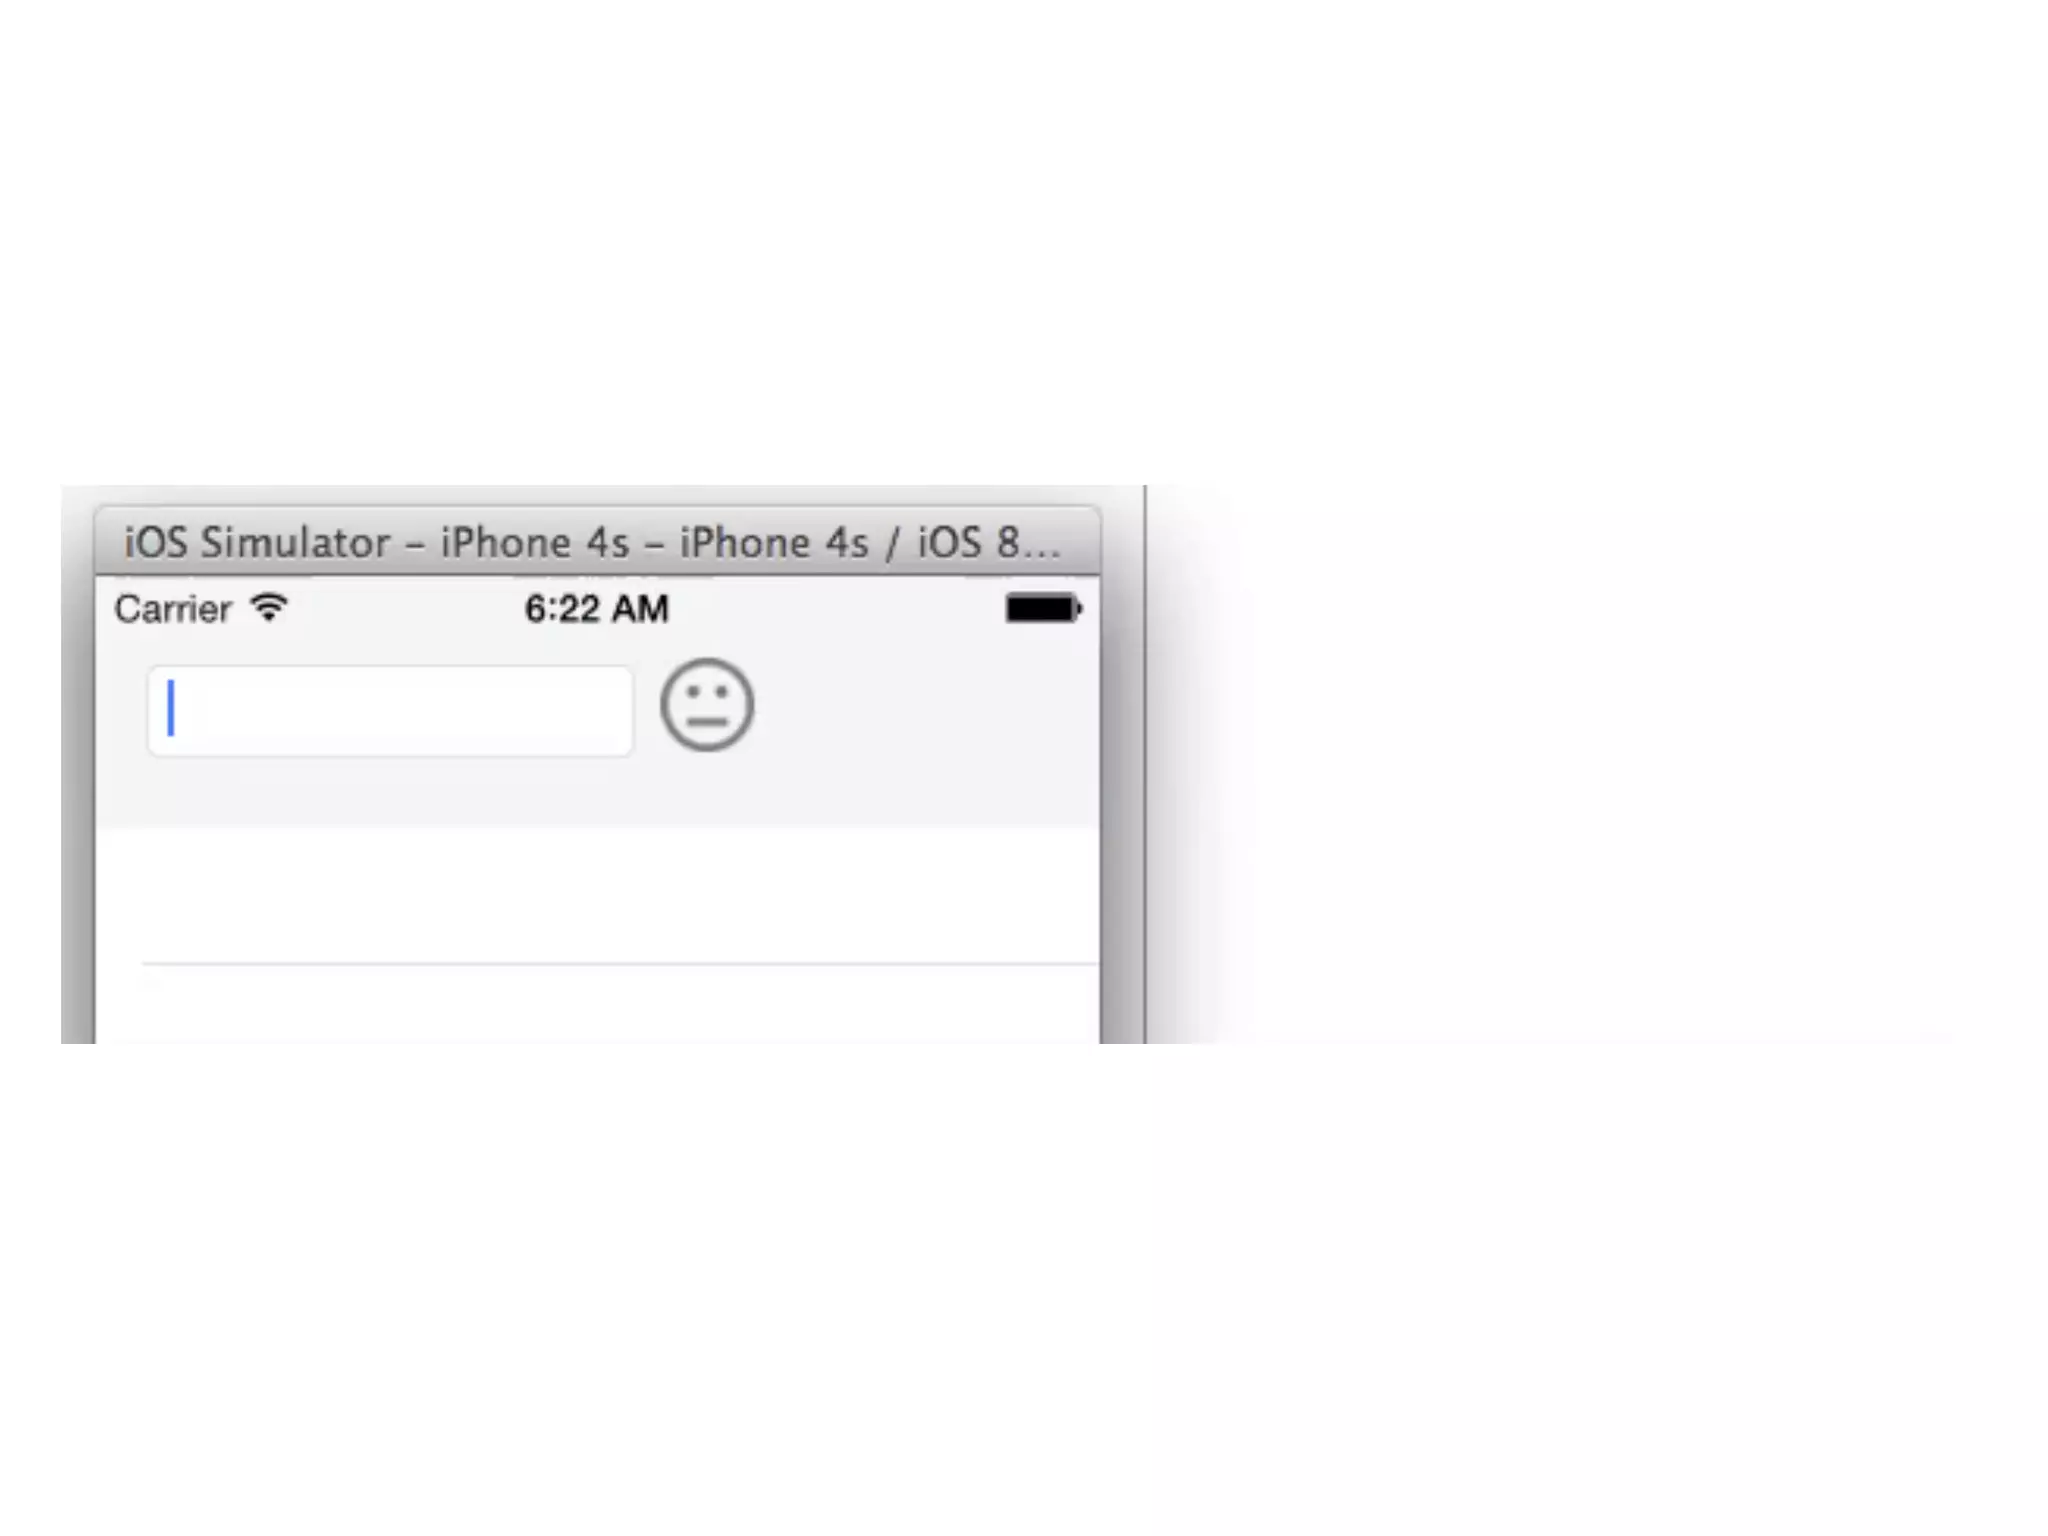Select the empty row below the separator line

point(598,1005)
